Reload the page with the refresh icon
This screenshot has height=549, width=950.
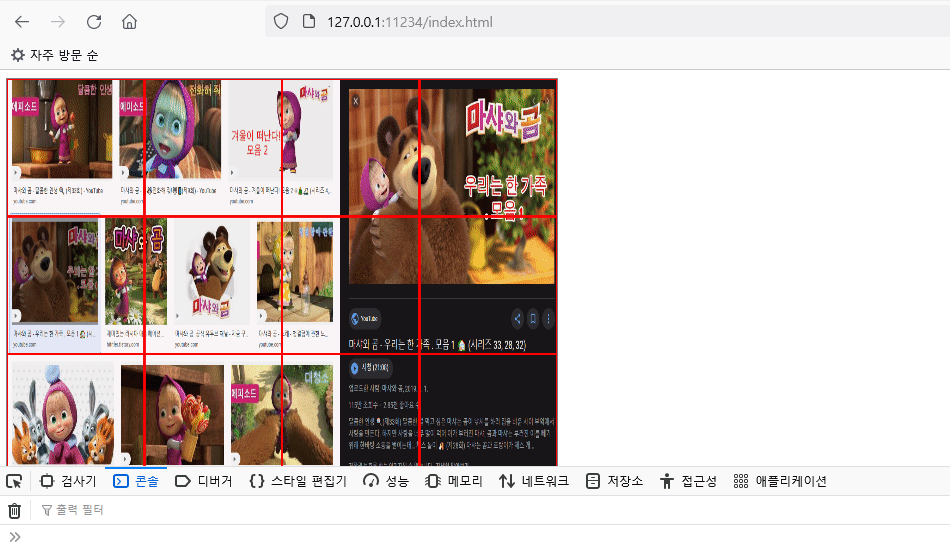pyautogui.click(x=94, y=22)
